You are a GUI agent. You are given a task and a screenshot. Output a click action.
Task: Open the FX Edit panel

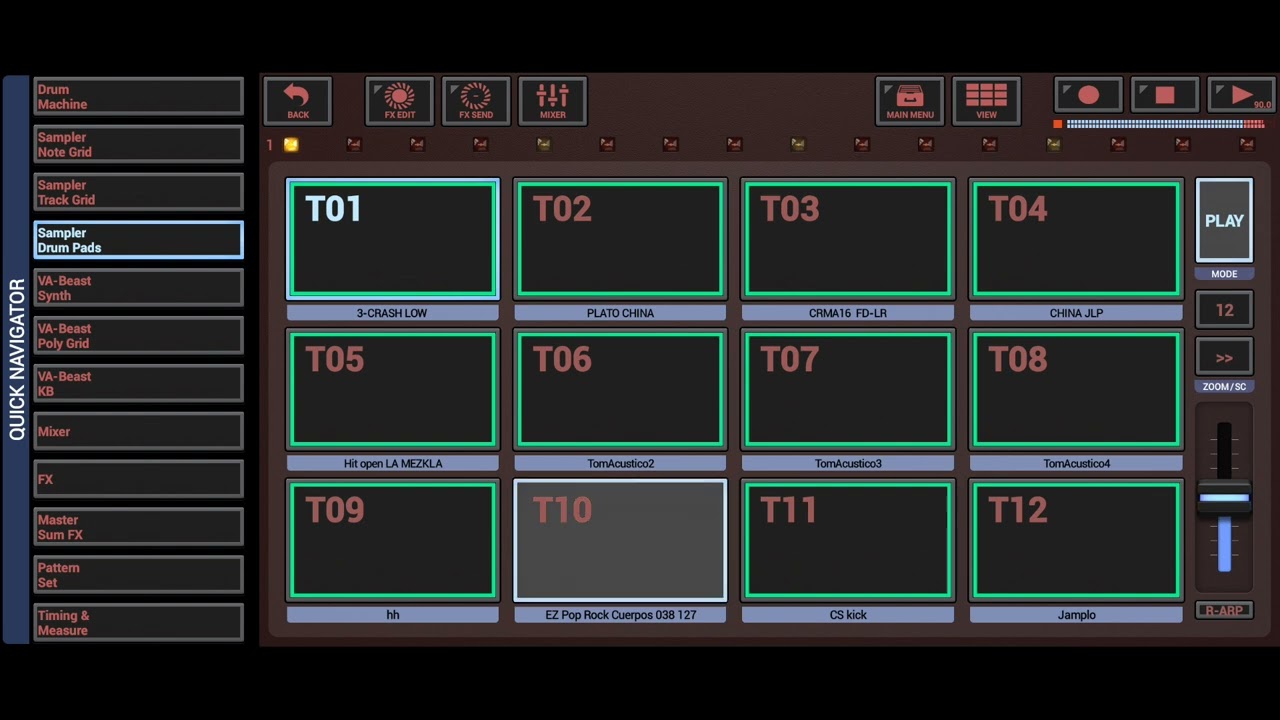(399, 101)
